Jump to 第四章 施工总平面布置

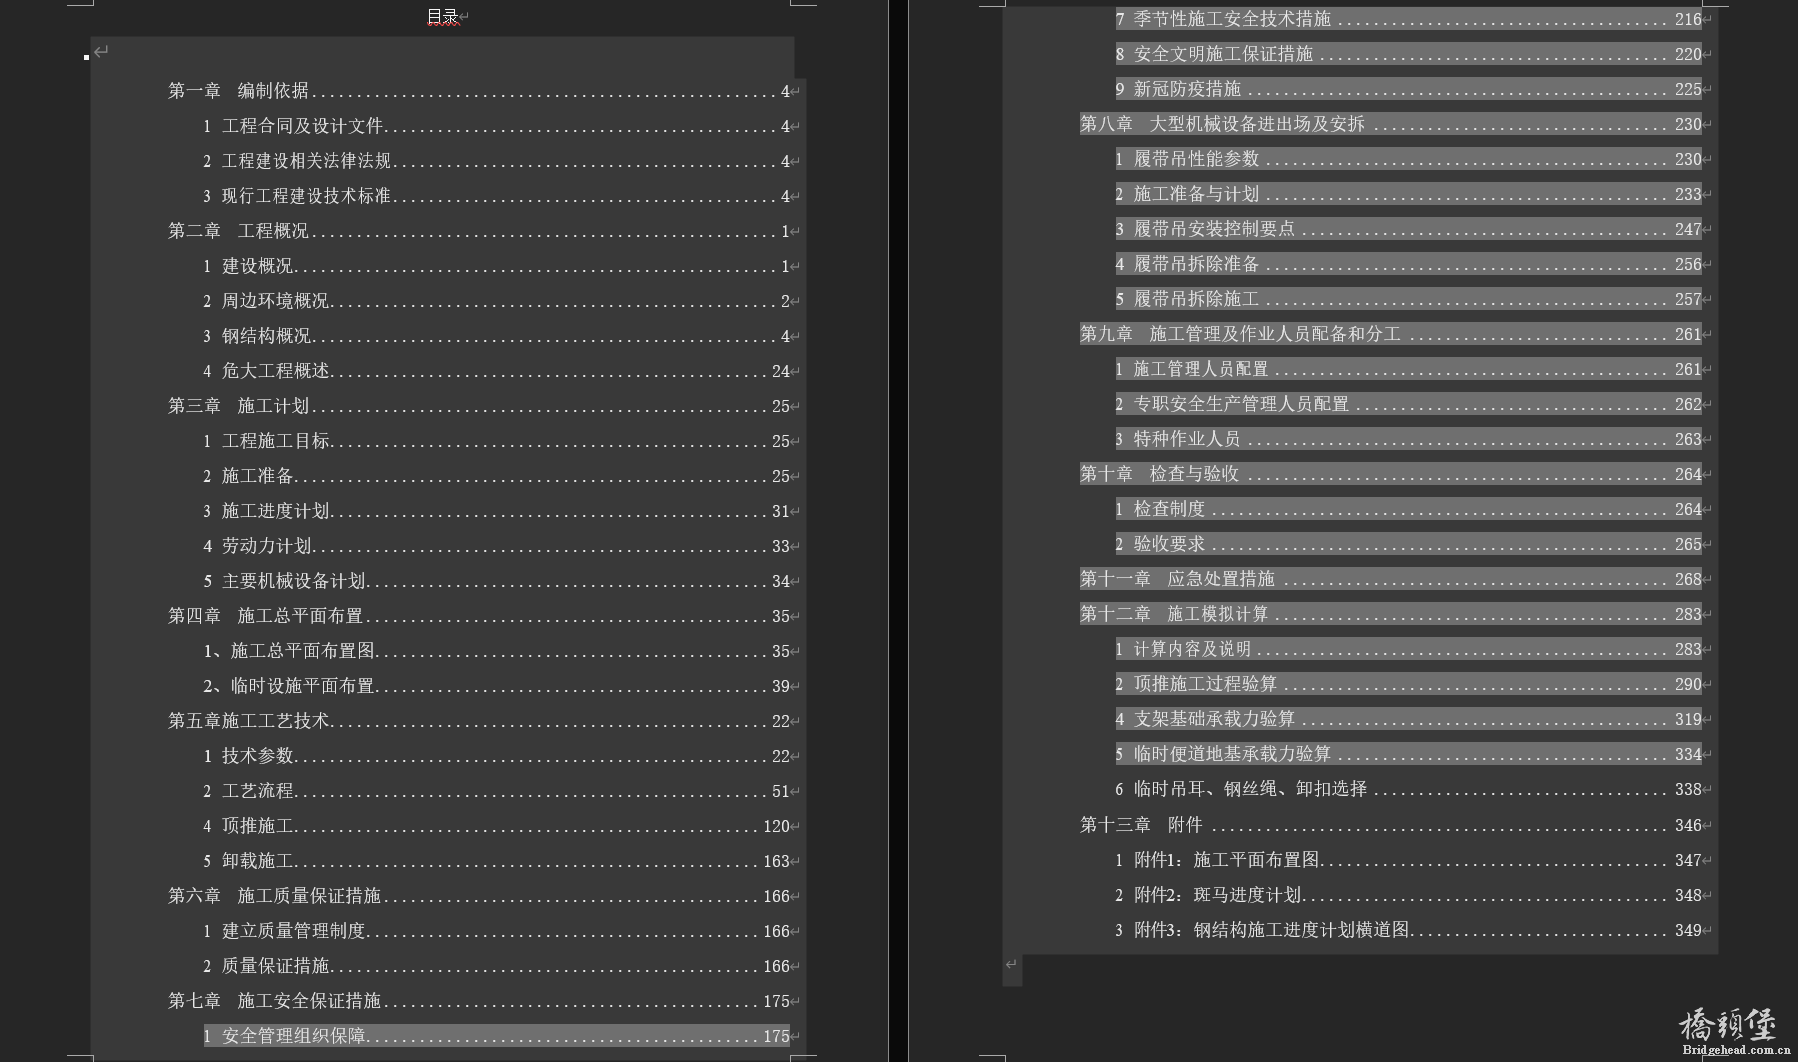tap(479, 616)
